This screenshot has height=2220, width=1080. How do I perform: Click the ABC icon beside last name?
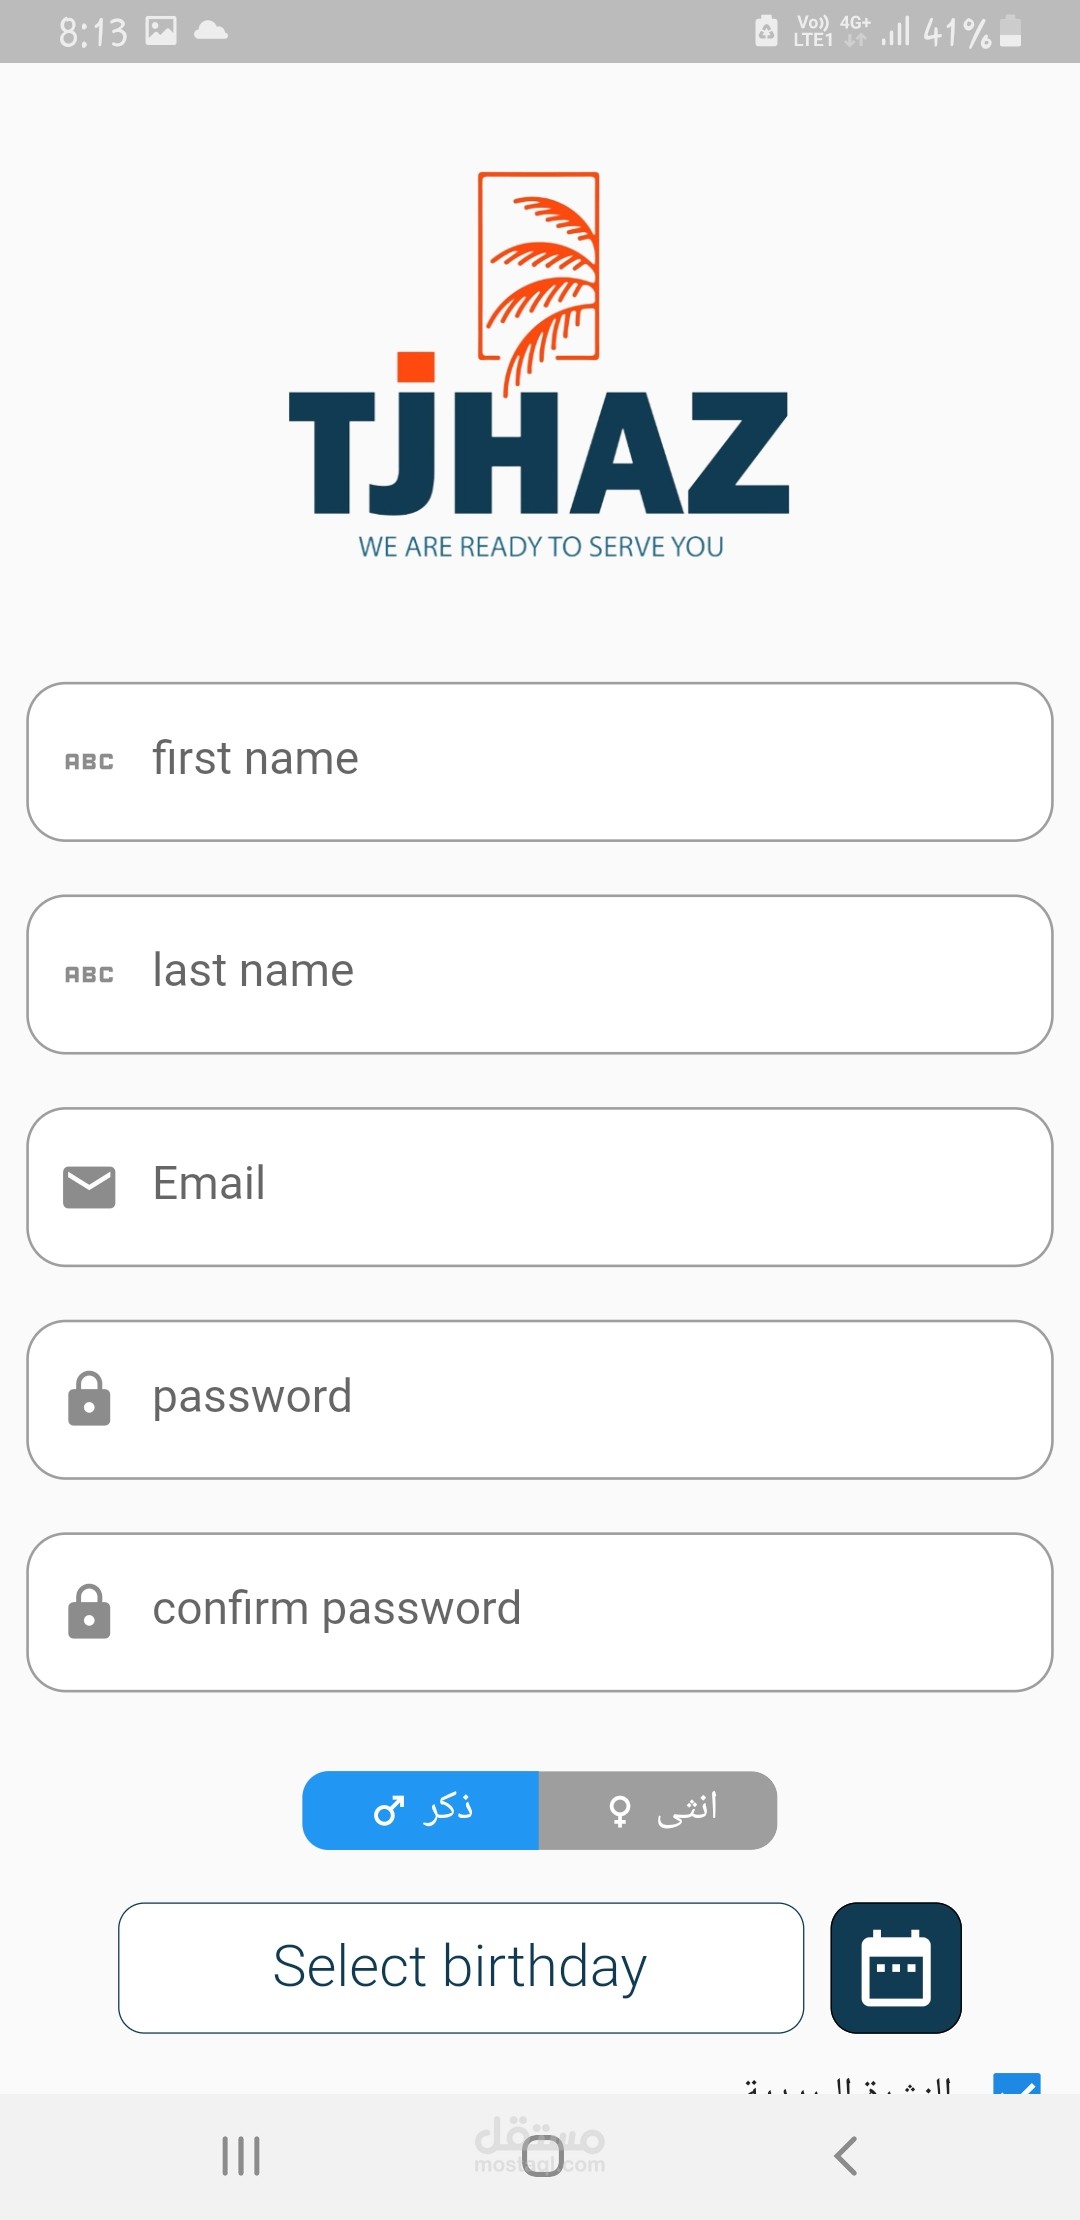[x=89, y=974]
